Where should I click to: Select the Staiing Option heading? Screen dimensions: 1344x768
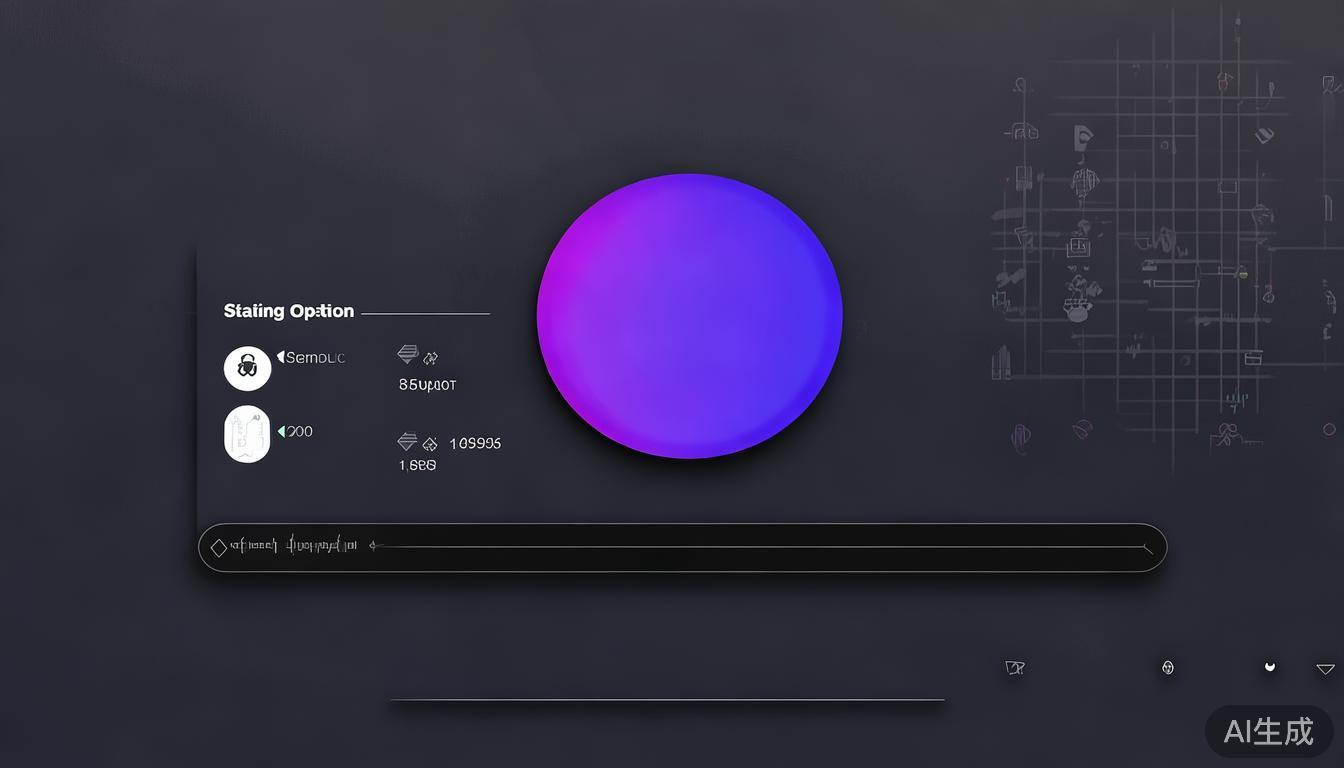point(288,311)
